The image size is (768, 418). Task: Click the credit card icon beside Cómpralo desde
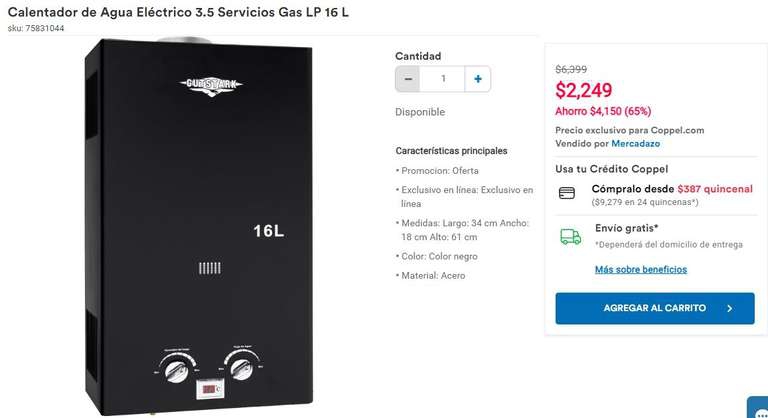[x=567, y=193]
